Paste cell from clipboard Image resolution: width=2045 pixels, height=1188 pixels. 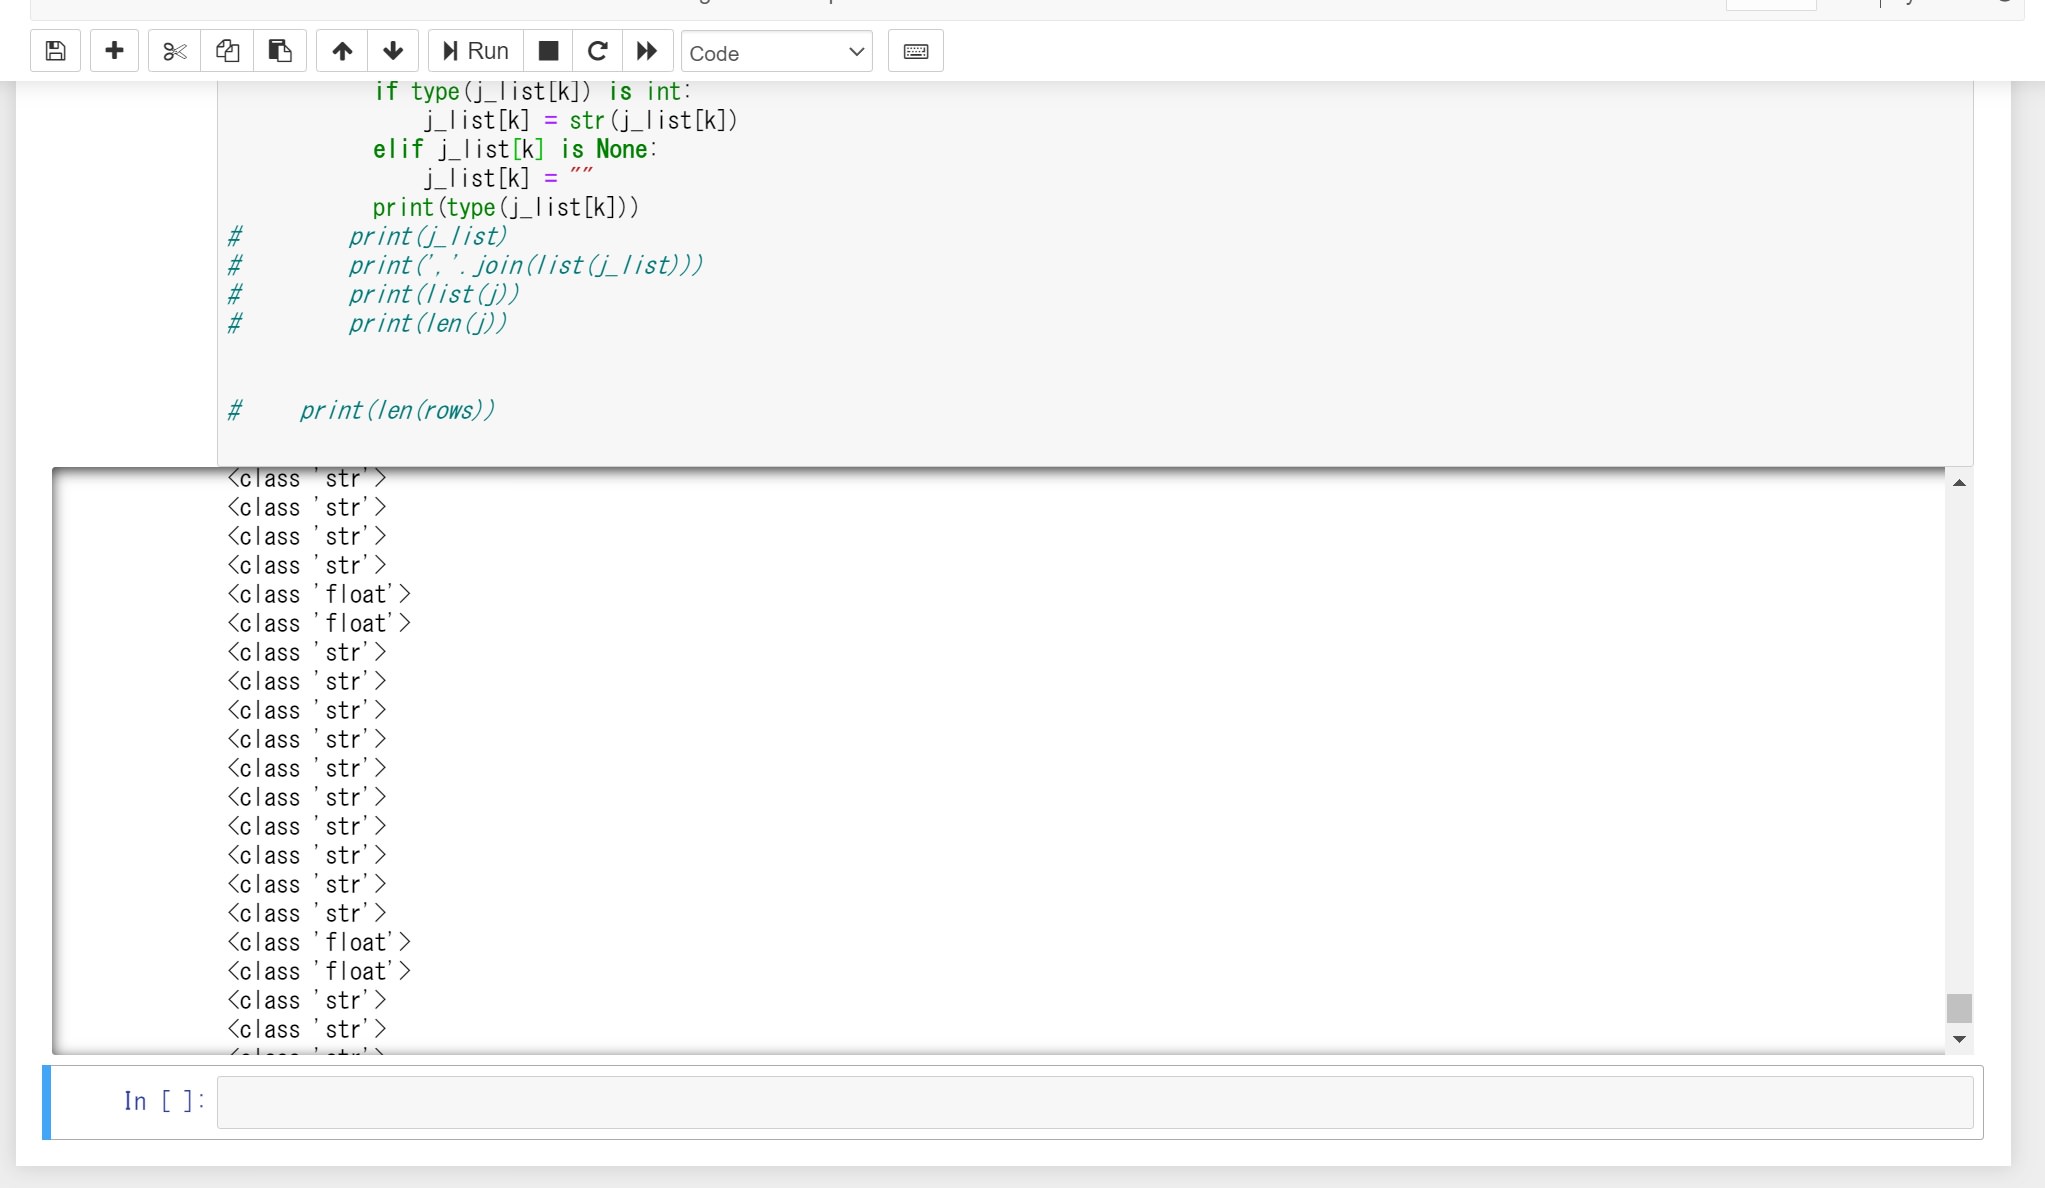(x=279, y=50)
